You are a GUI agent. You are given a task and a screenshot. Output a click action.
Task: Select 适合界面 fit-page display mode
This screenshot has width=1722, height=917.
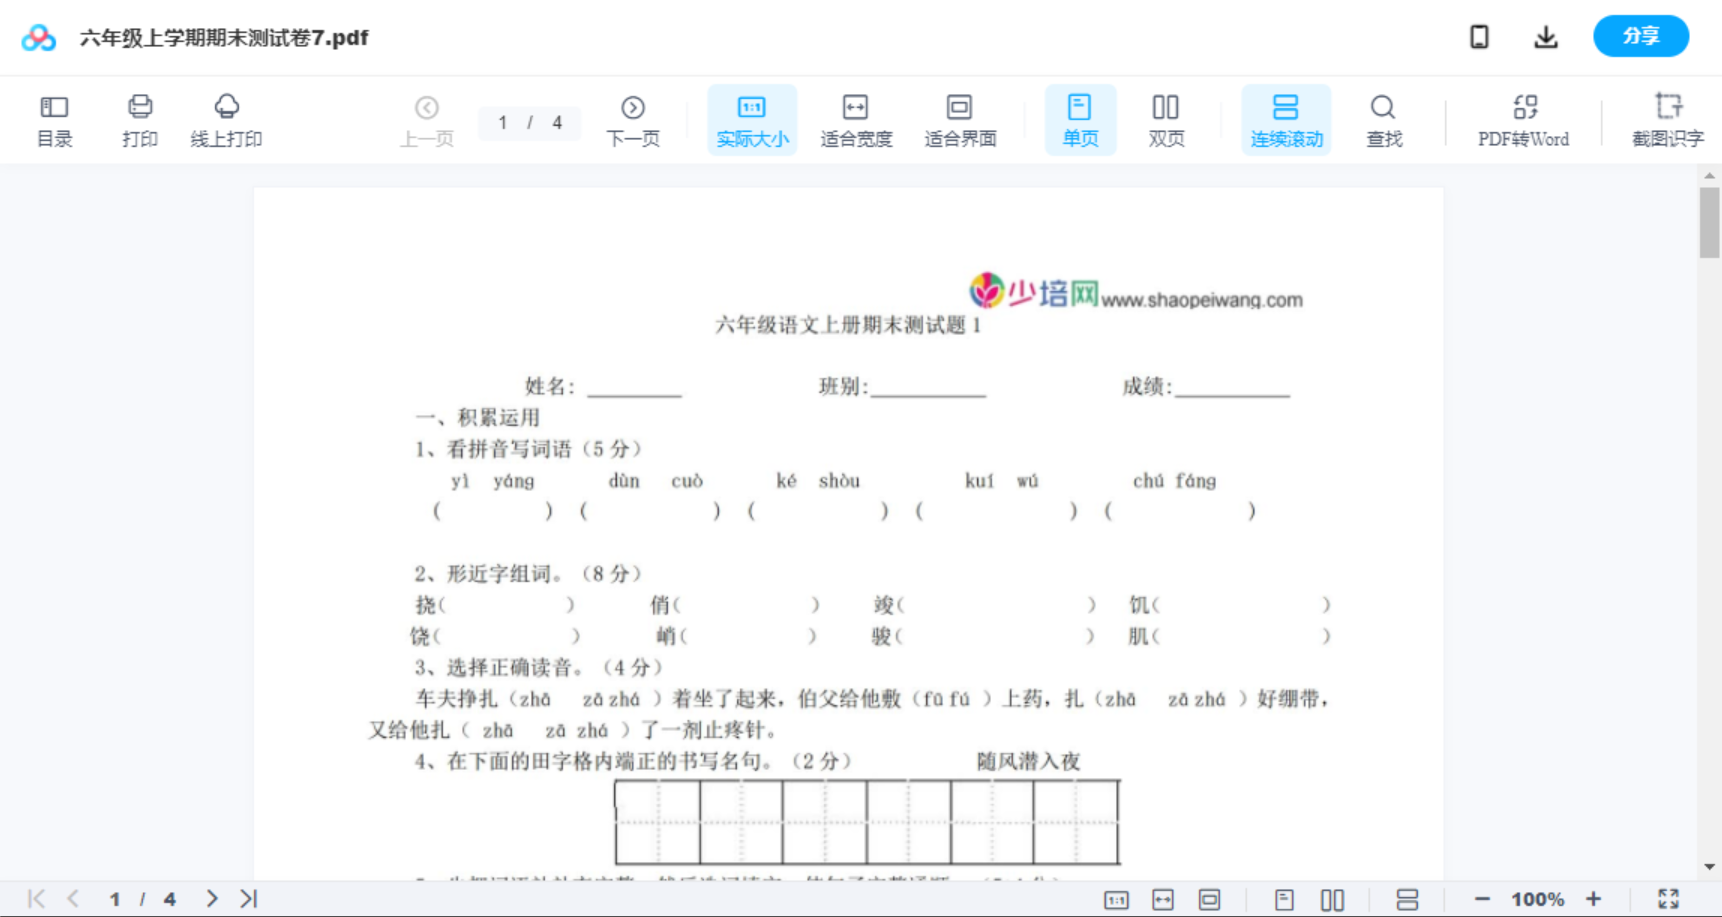point(960,119)
